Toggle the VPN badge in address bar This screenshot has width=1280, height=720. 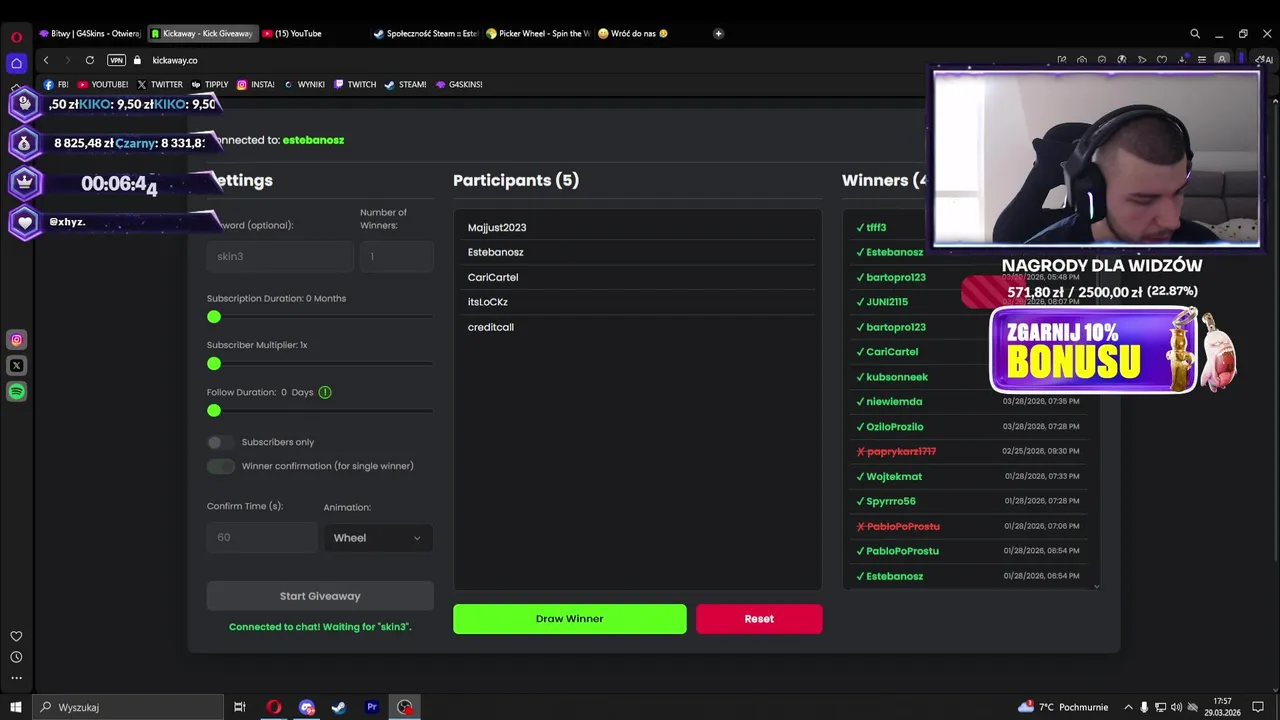[x=116, y=60]
